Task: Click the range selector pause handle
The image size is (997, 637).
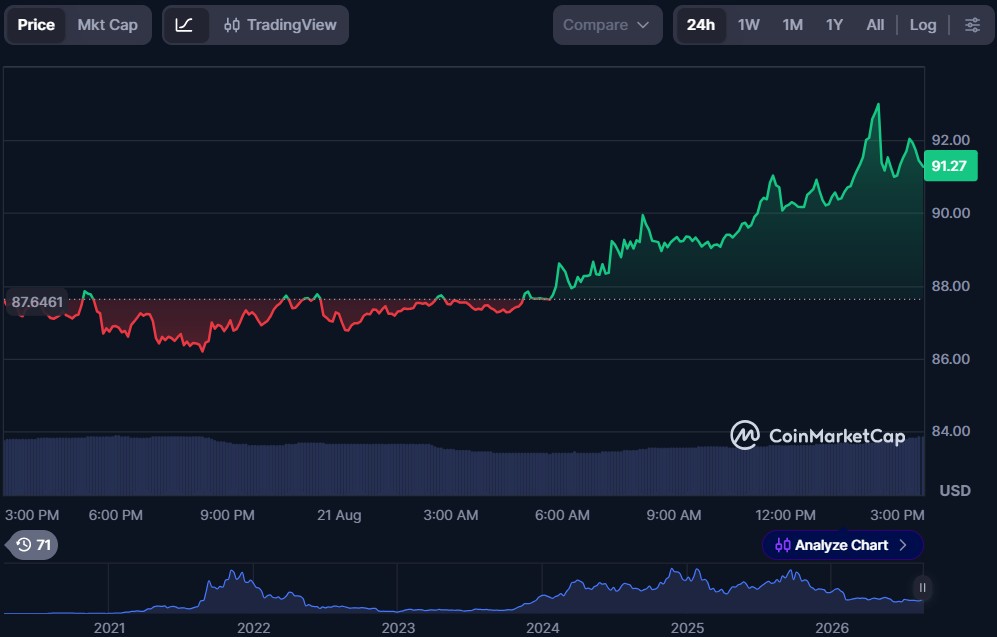Action: [922, 587]
